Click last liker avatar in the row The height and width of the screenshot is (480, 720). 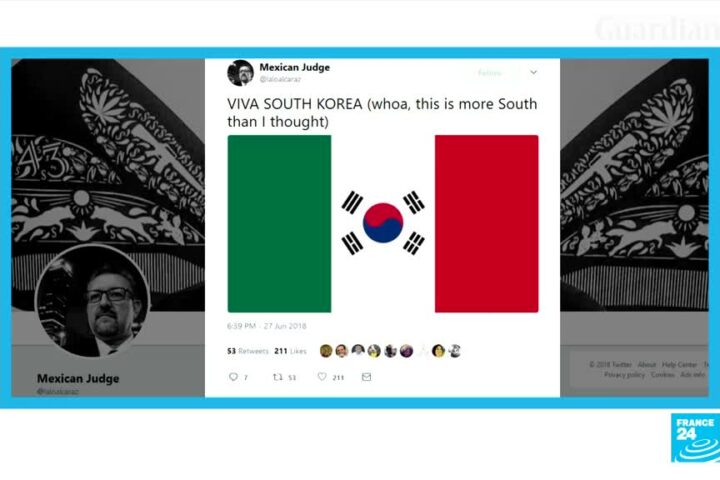click(x=455, y=351)
